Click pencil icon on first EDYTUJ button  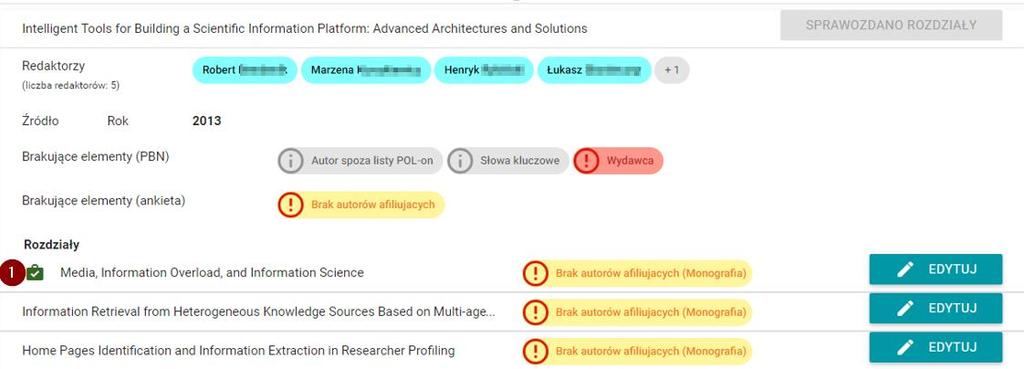point(905,270)
